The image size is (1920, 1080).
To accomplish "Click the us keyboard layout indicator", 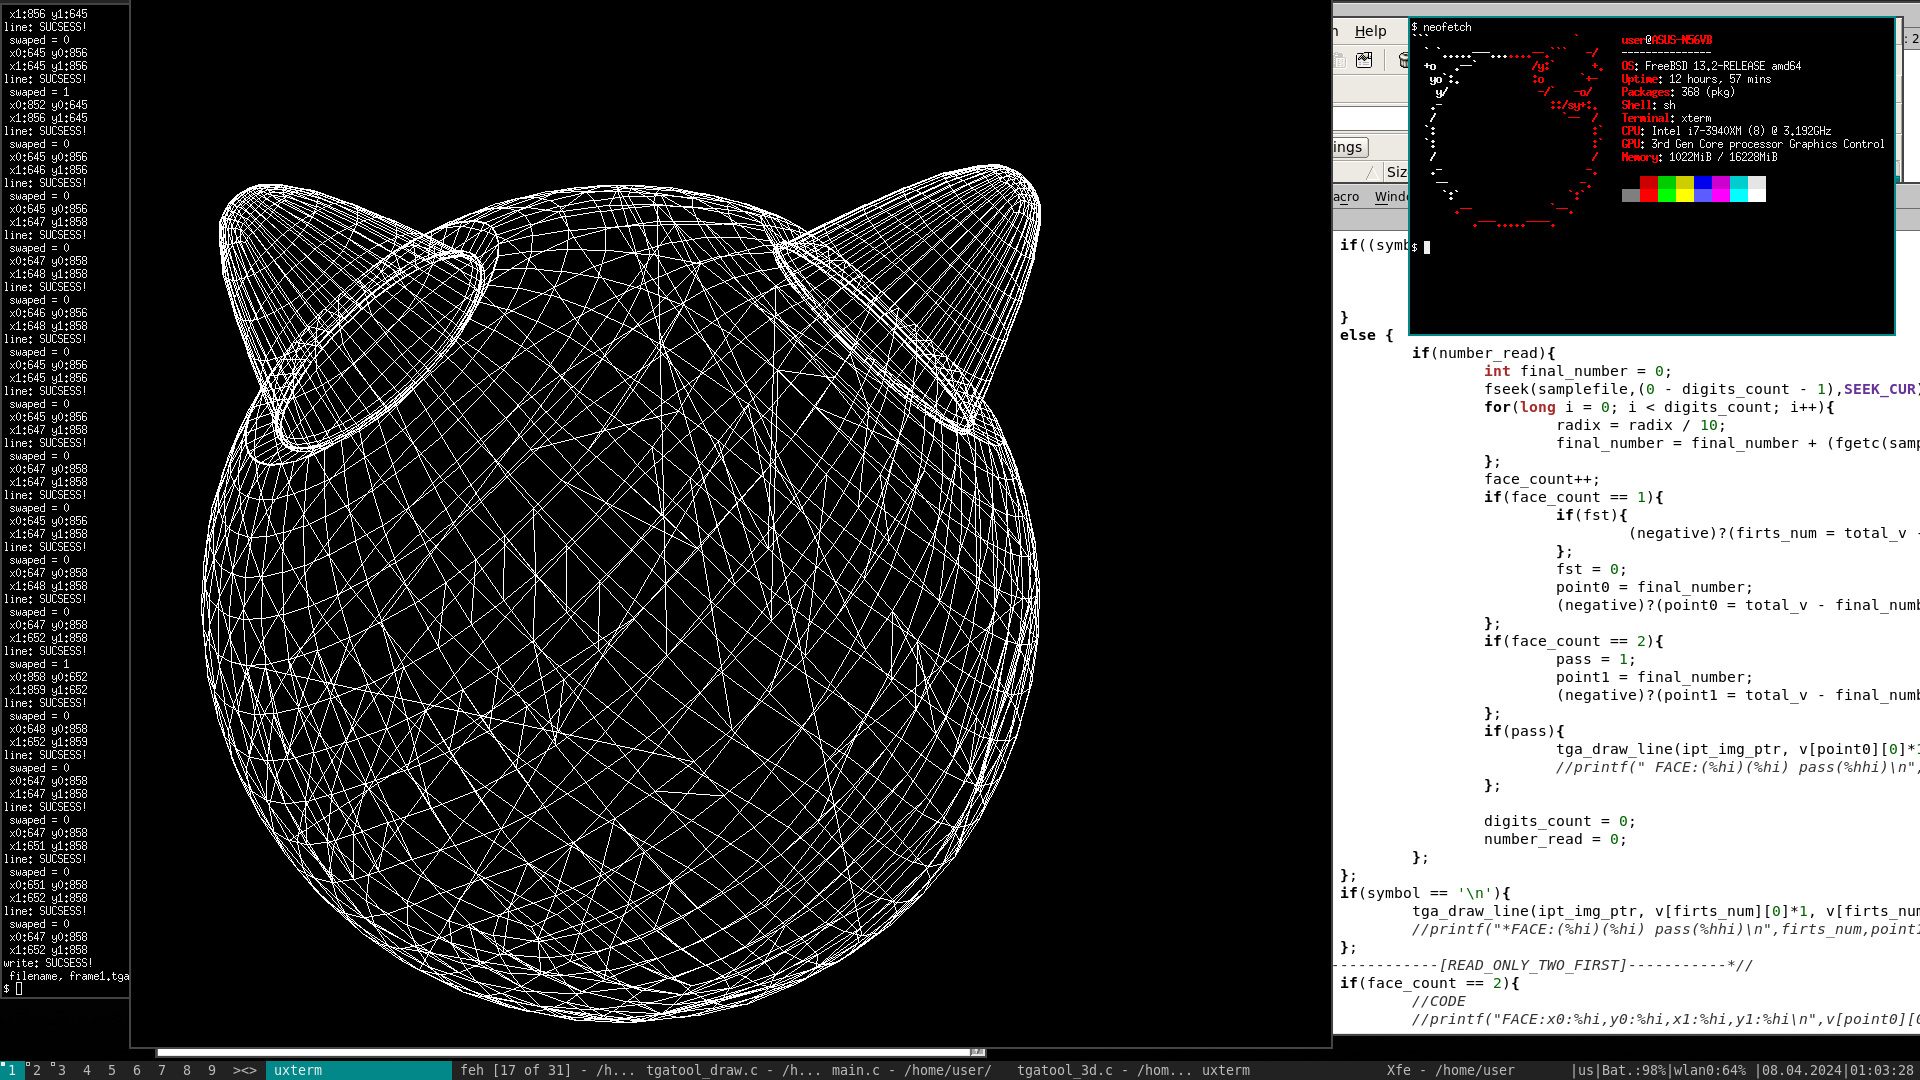I will coord(1585,1070).
